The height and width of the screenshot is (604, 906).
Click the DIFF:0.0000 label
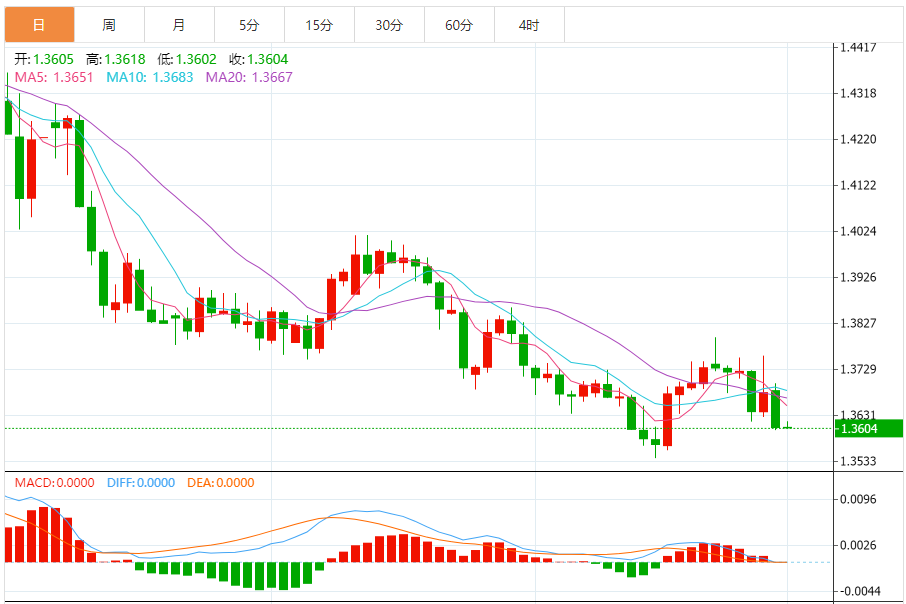pyautogui.click(x=141, y=483)
